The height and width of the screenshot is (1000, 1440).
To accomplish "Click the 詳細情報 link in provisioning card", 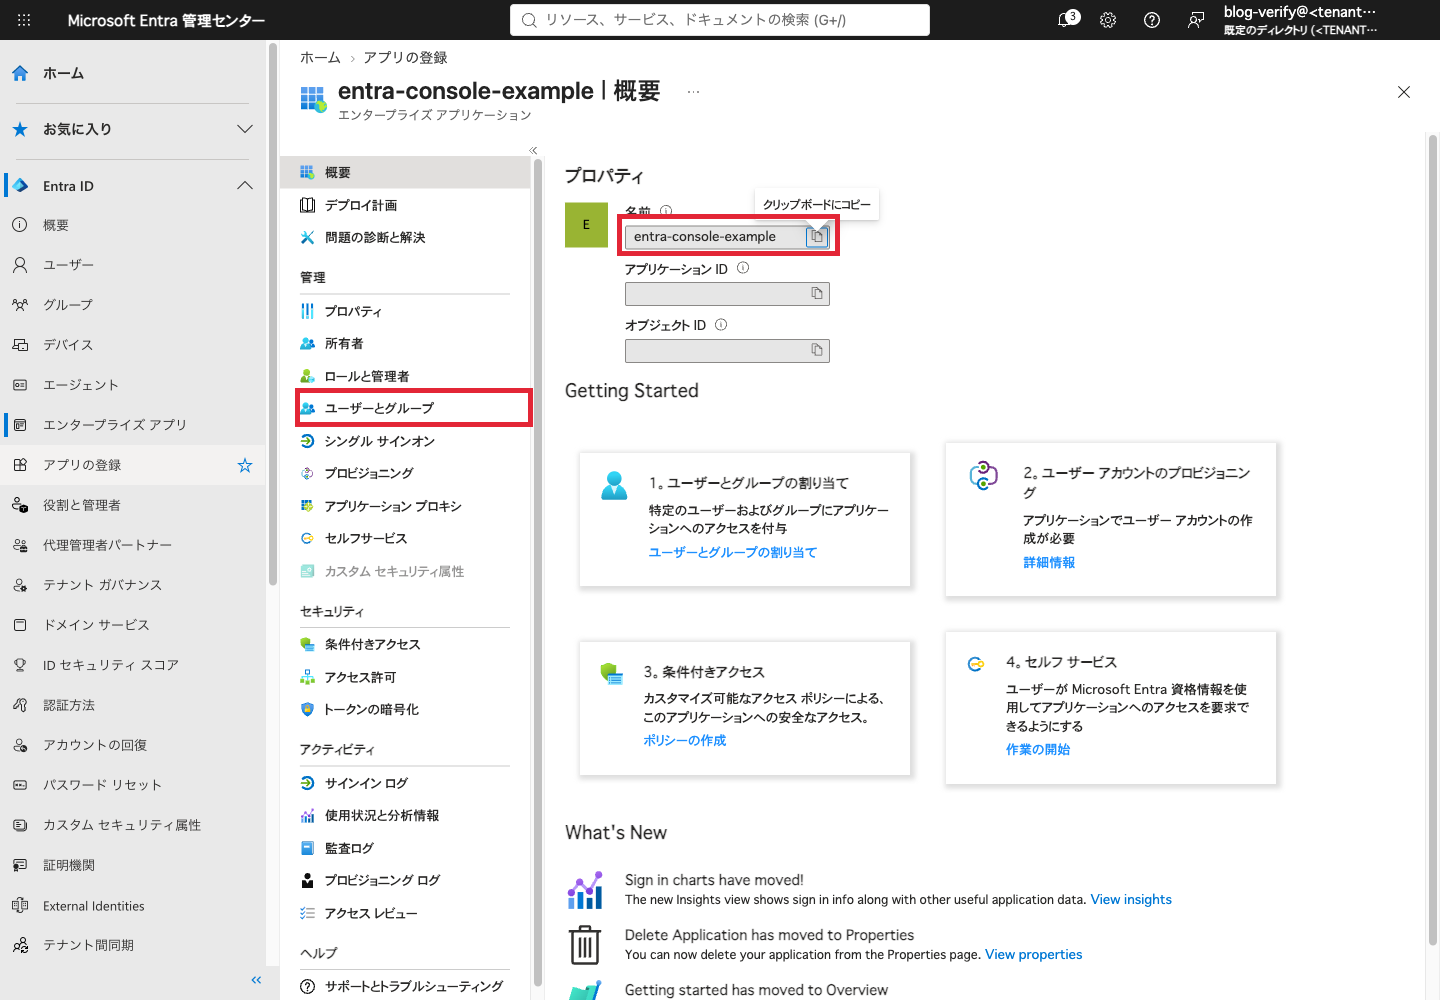I will coord(1049,562).
